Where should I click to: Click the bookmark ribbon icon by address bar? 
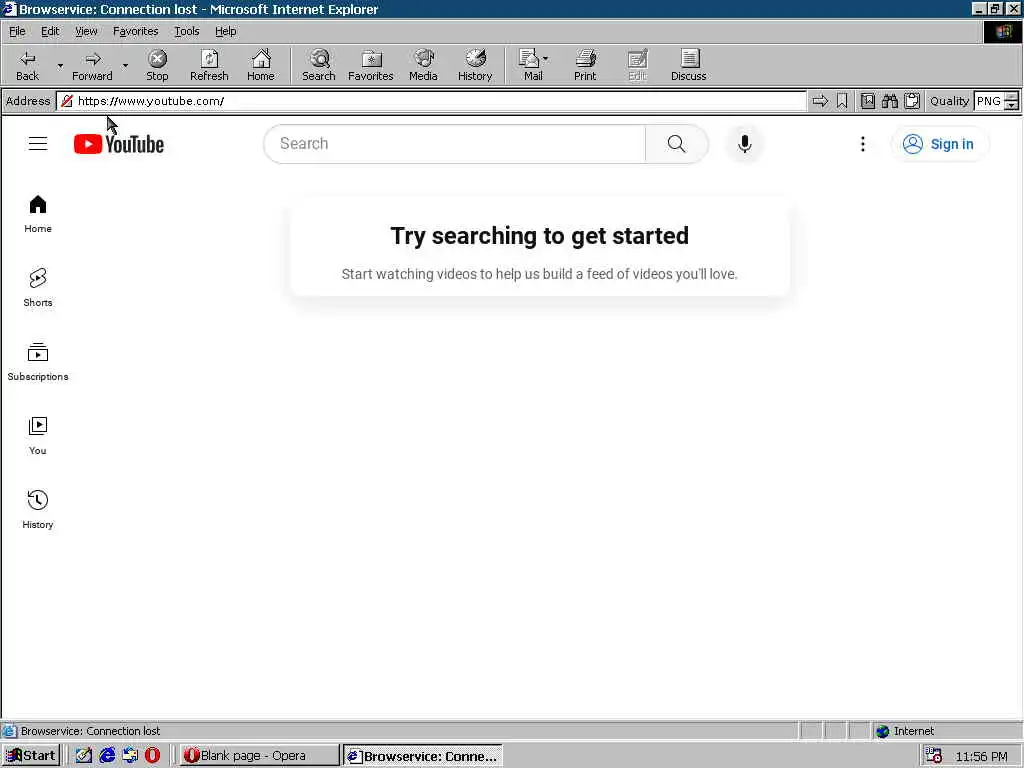(x=842, y=101)
